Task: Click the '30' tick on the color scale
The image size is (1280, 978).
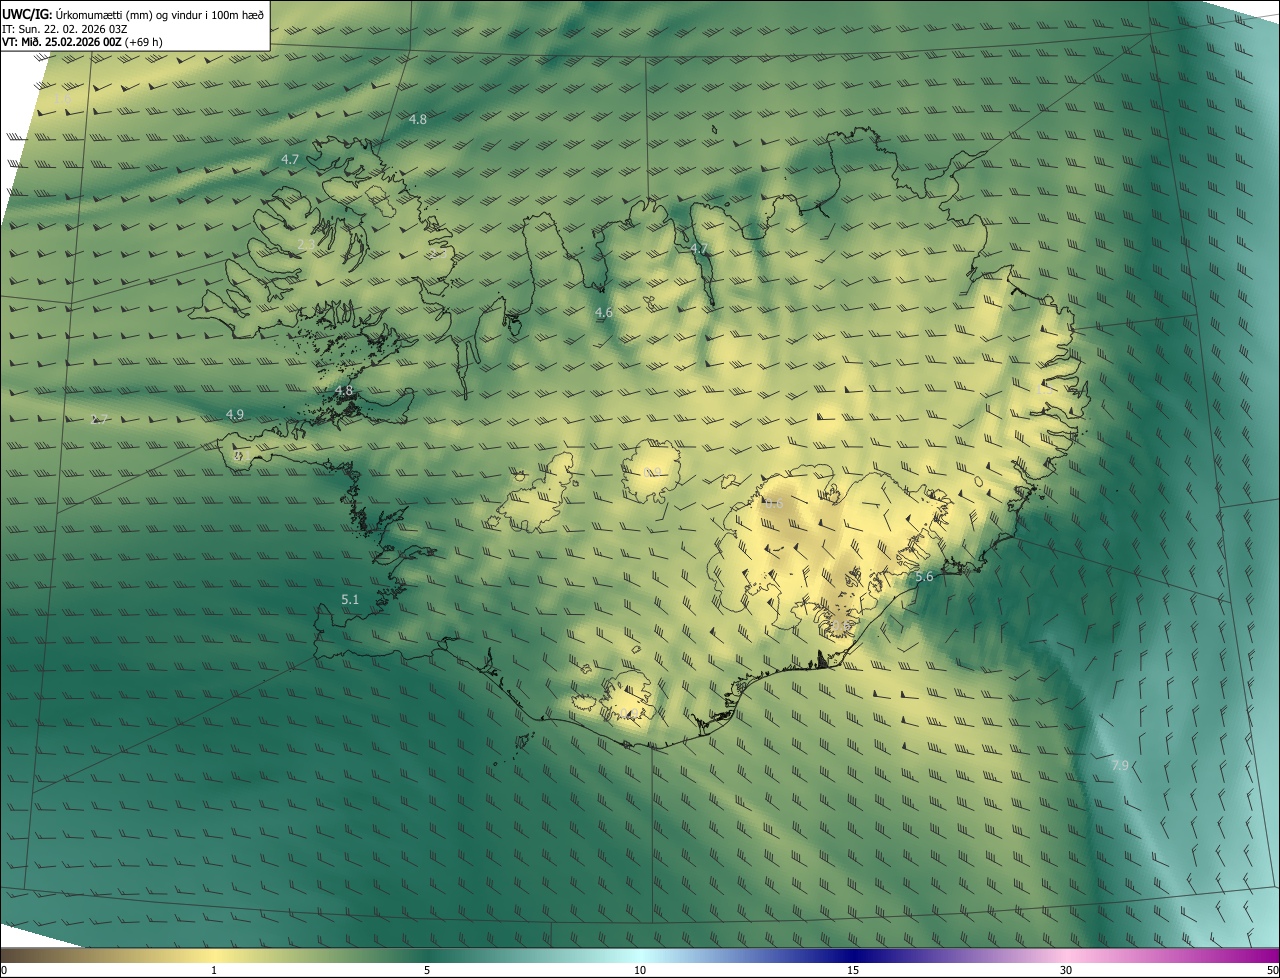Action: (x=1066, y=970)
